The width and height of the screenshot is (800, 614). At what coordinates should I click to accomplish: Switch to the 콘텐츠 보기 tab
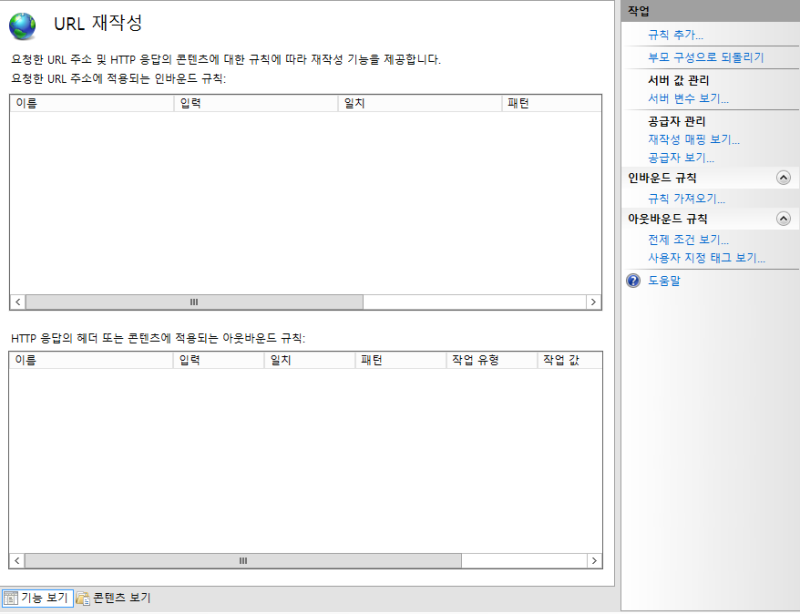pyautogui.click(x=118, y=597)
